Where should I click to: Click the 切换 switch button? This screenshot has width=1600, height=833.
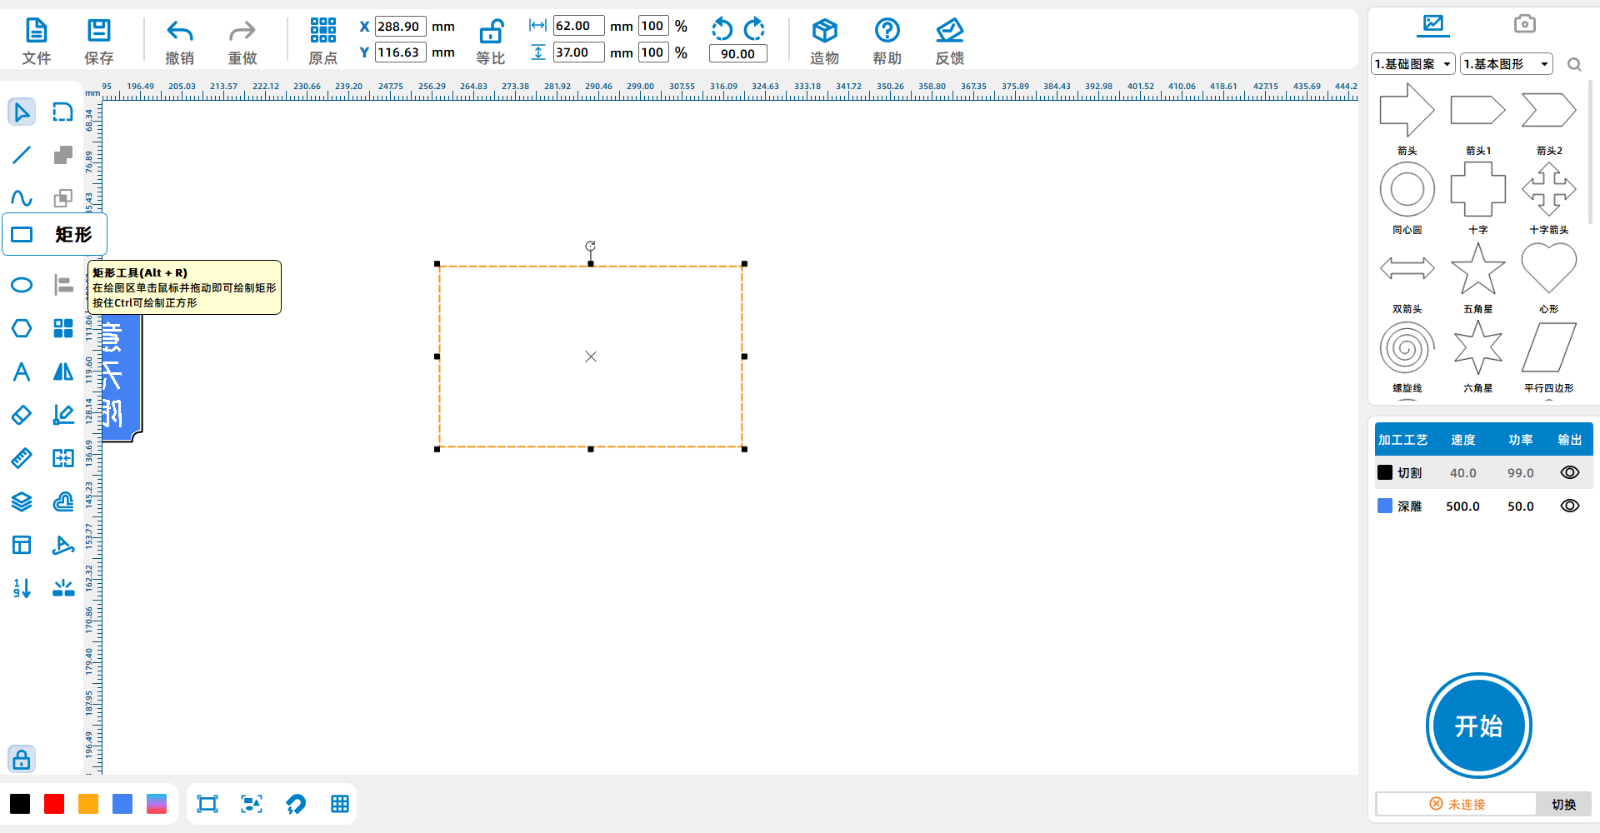click(1563, 804)
